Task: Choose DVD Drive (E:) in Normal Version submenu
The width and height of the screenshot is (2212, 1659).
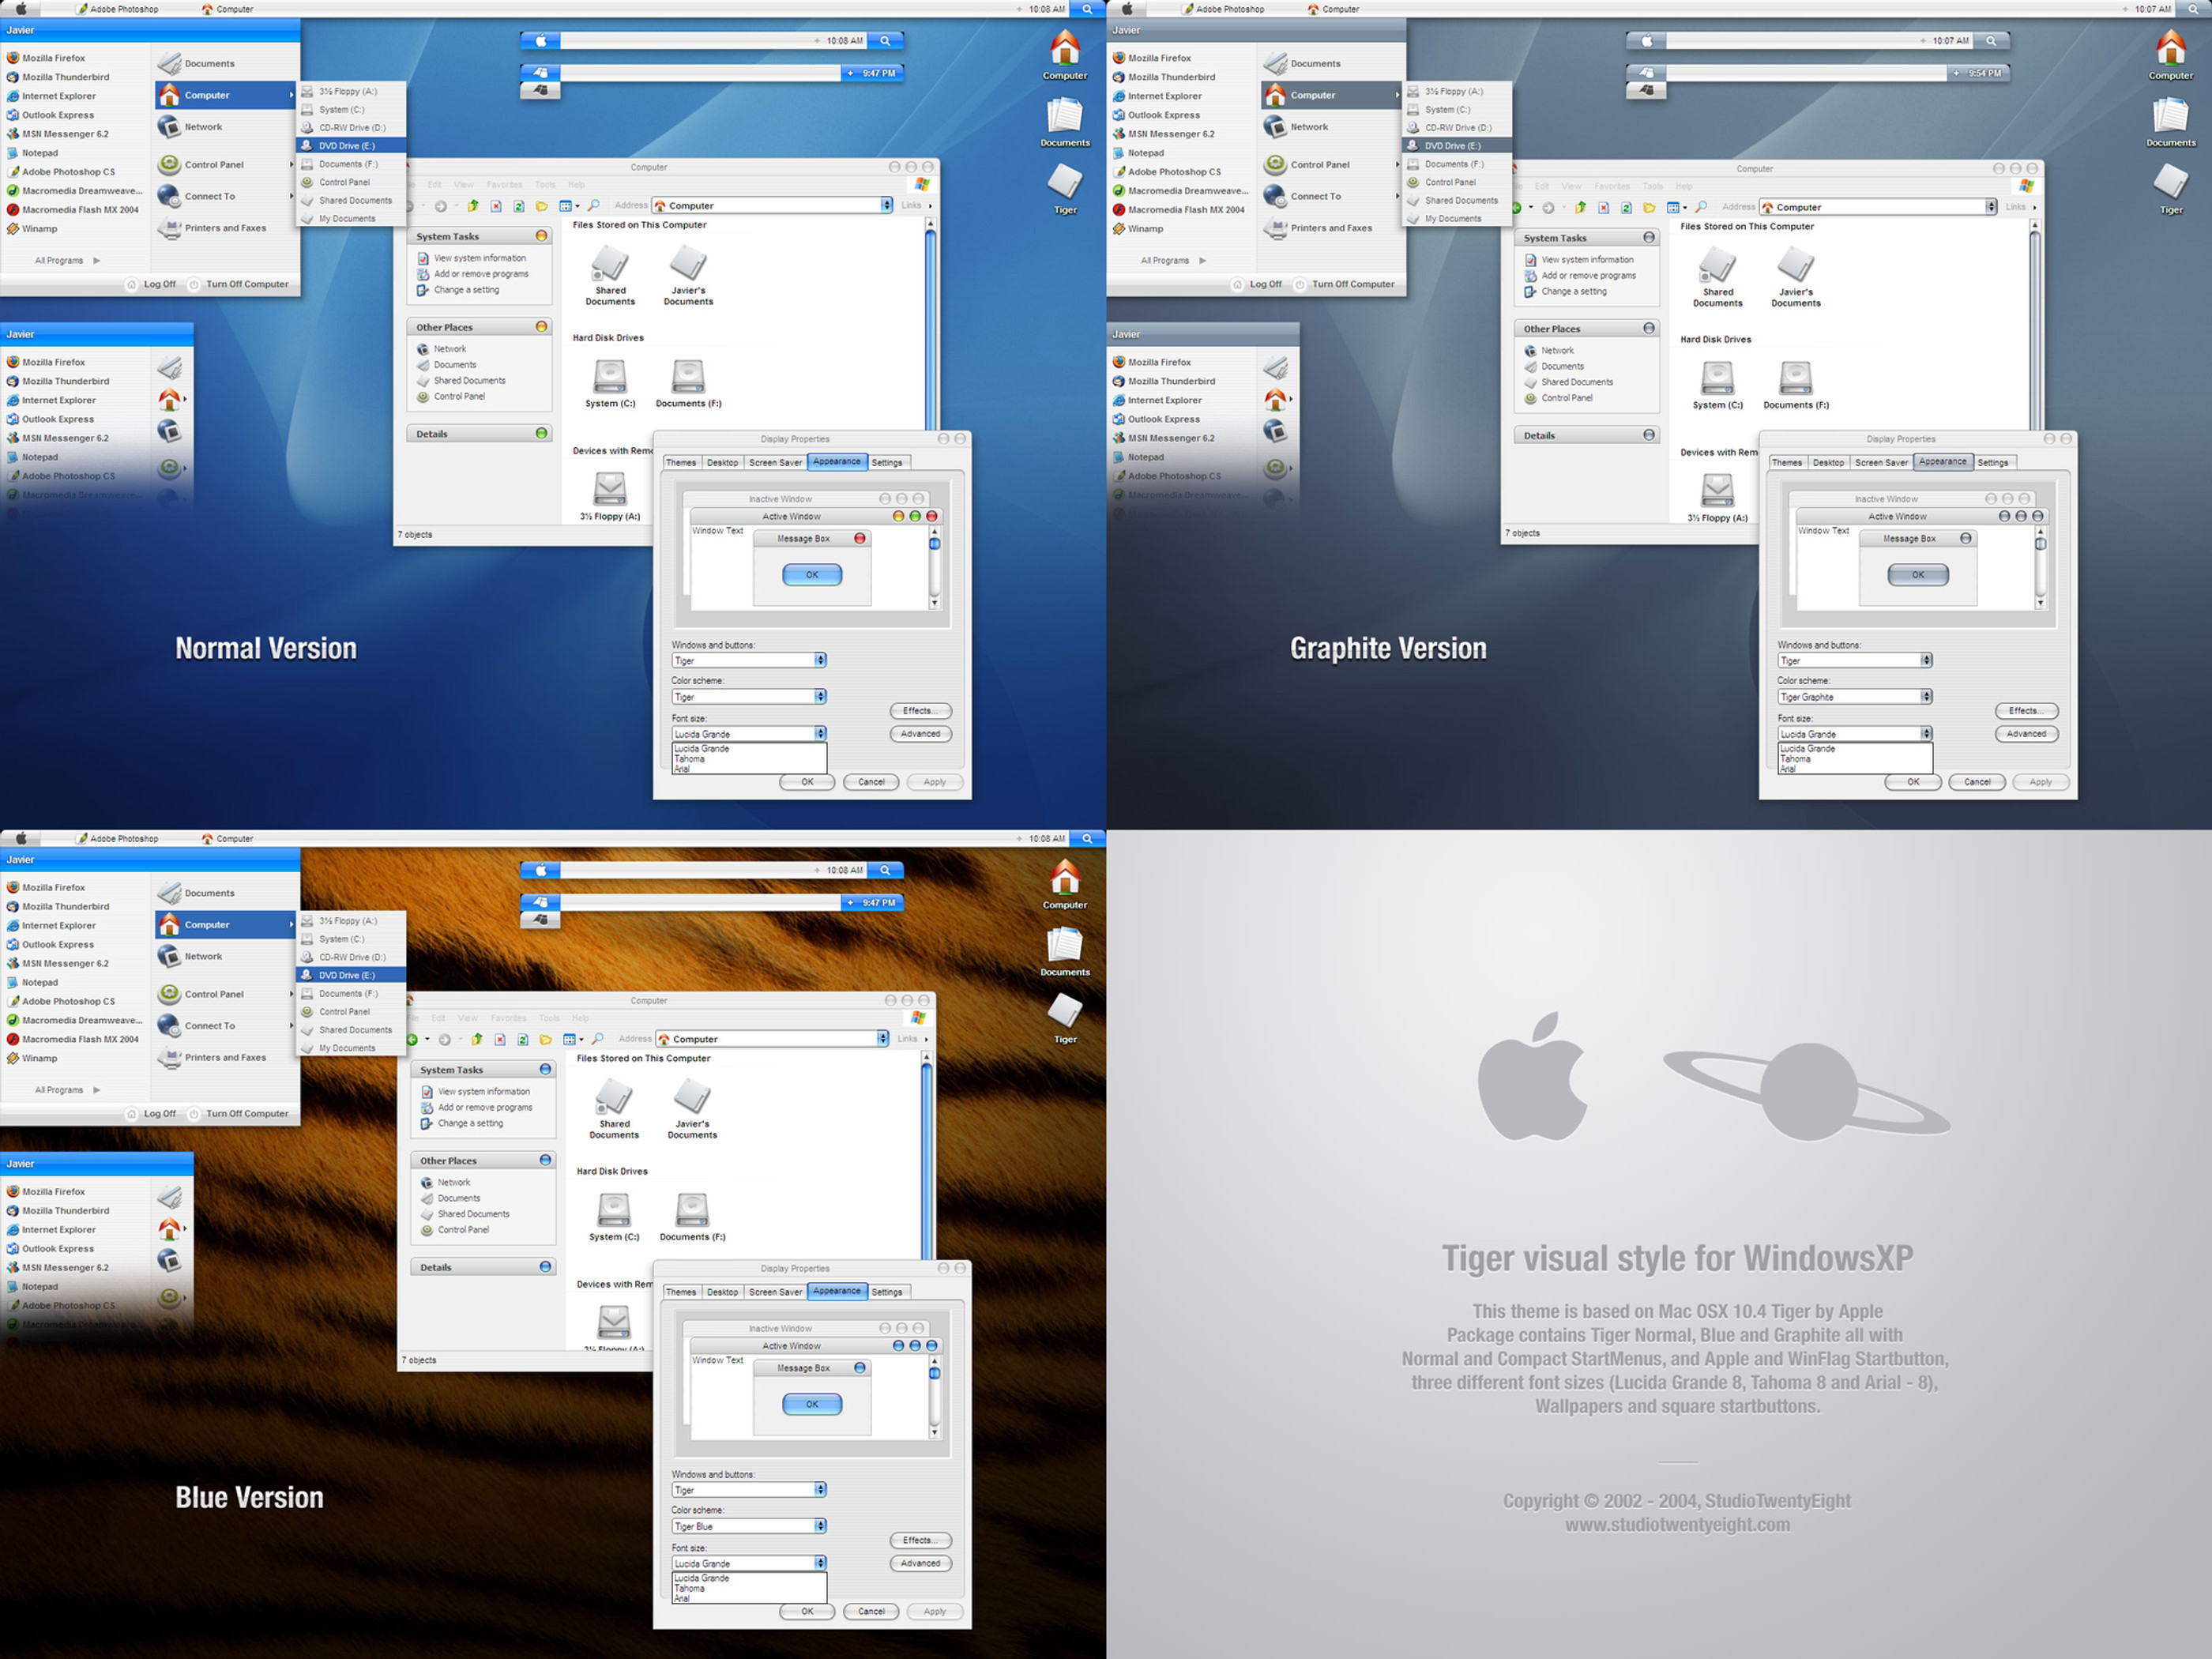Action: [352, 146]
